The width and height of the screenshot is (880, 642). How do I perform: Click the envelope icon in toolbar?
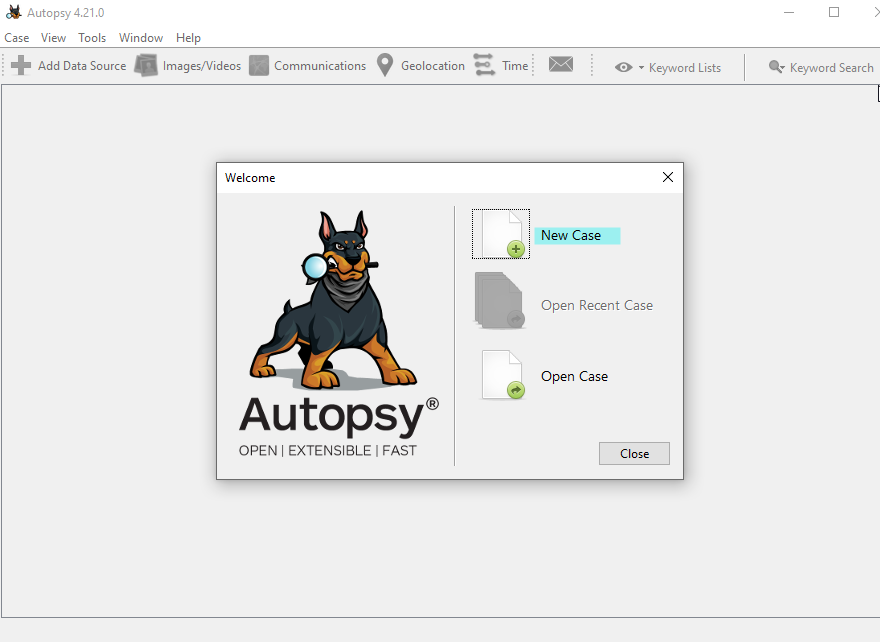561,64
